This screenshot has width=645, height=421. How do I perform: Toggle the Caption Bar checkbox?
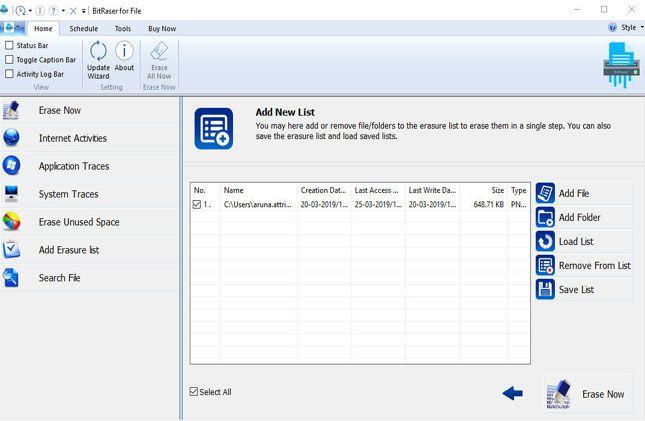pyautogui.click(x=10, y=60)
